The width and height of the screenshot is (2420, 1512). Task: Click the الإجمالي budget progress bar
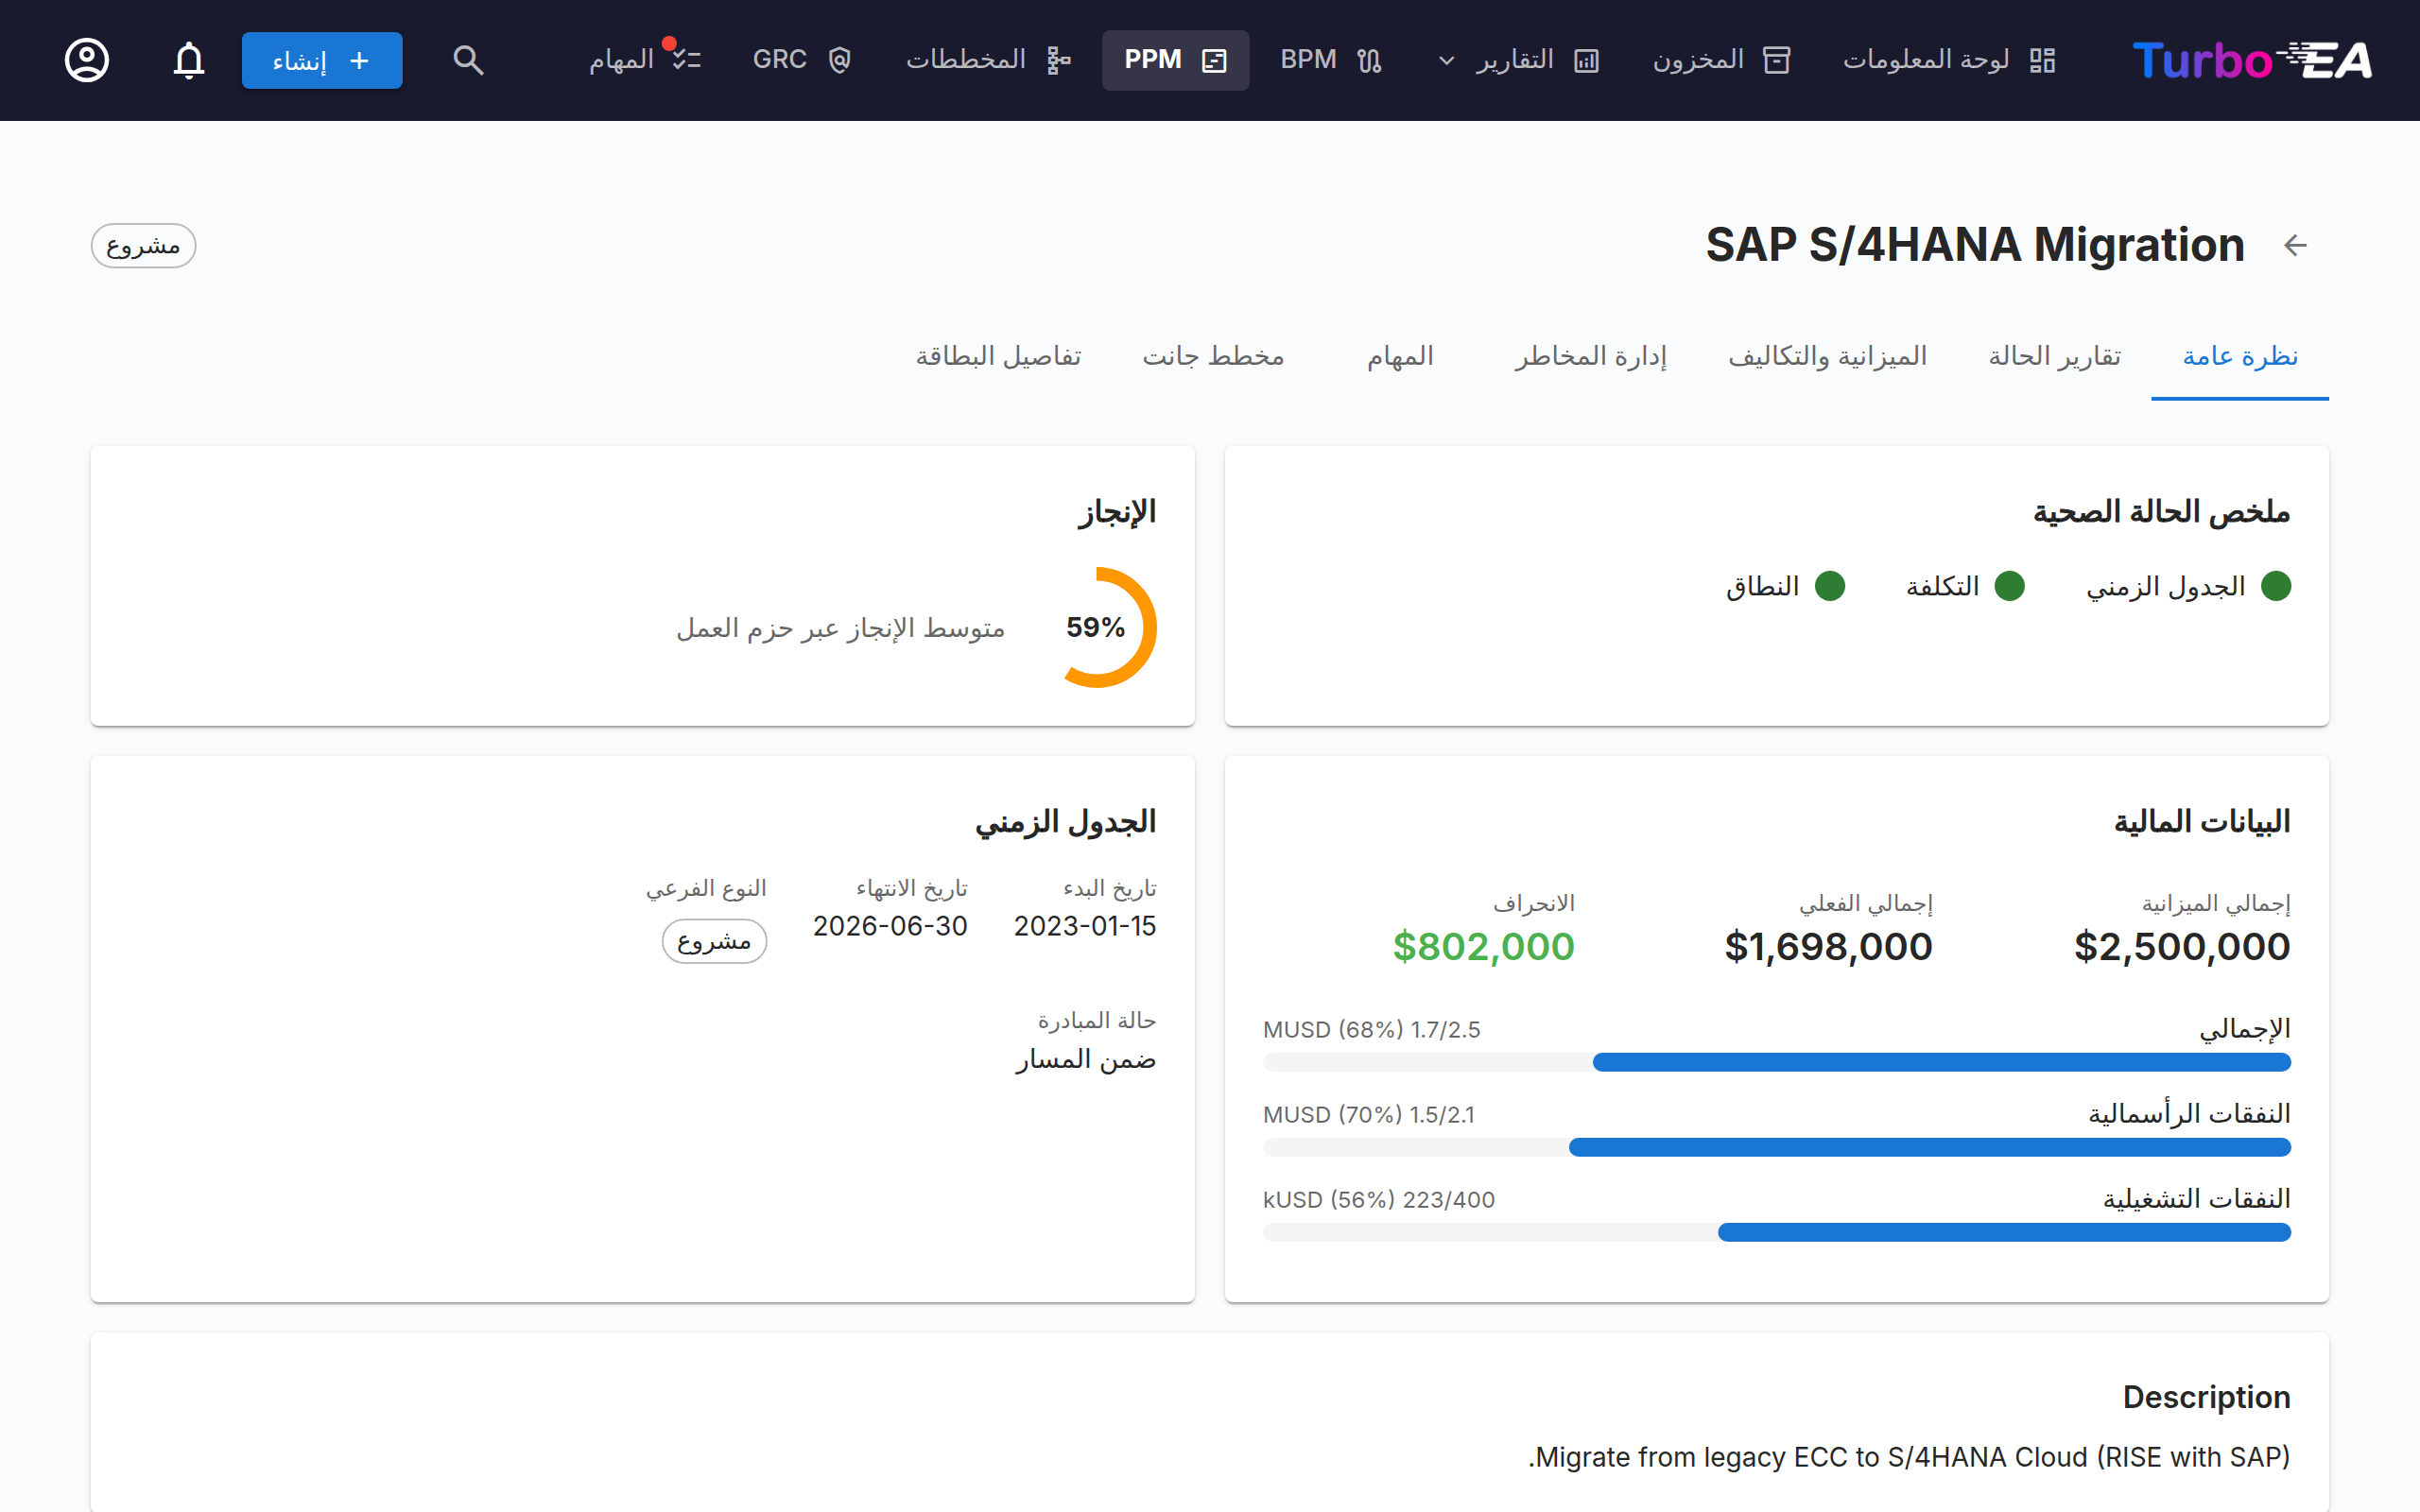(1776, 1062)
